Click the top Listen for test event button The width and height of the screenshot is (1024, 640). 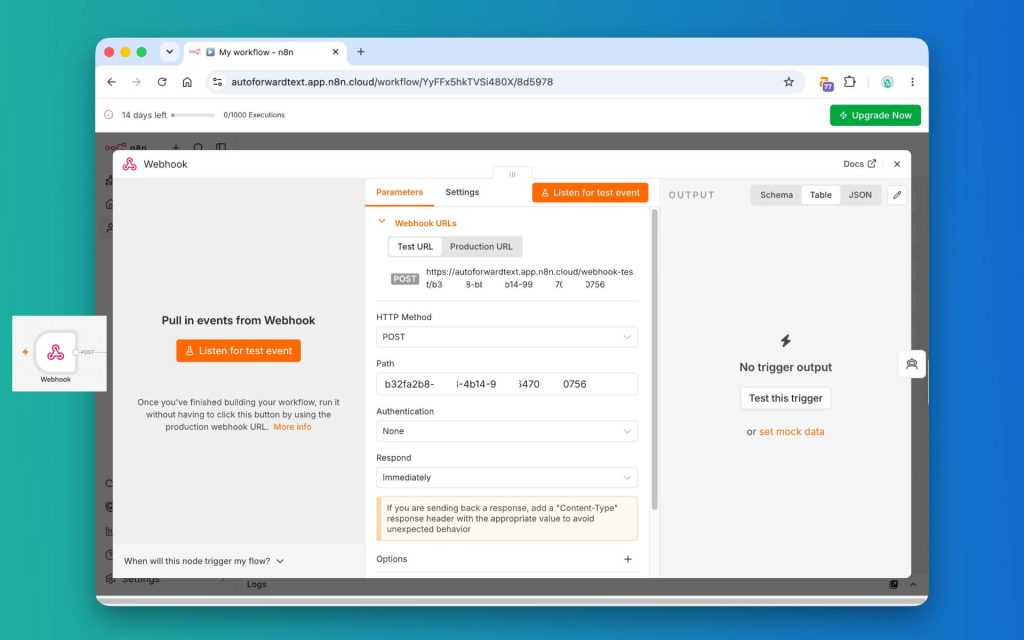click(x=590, y=193)
